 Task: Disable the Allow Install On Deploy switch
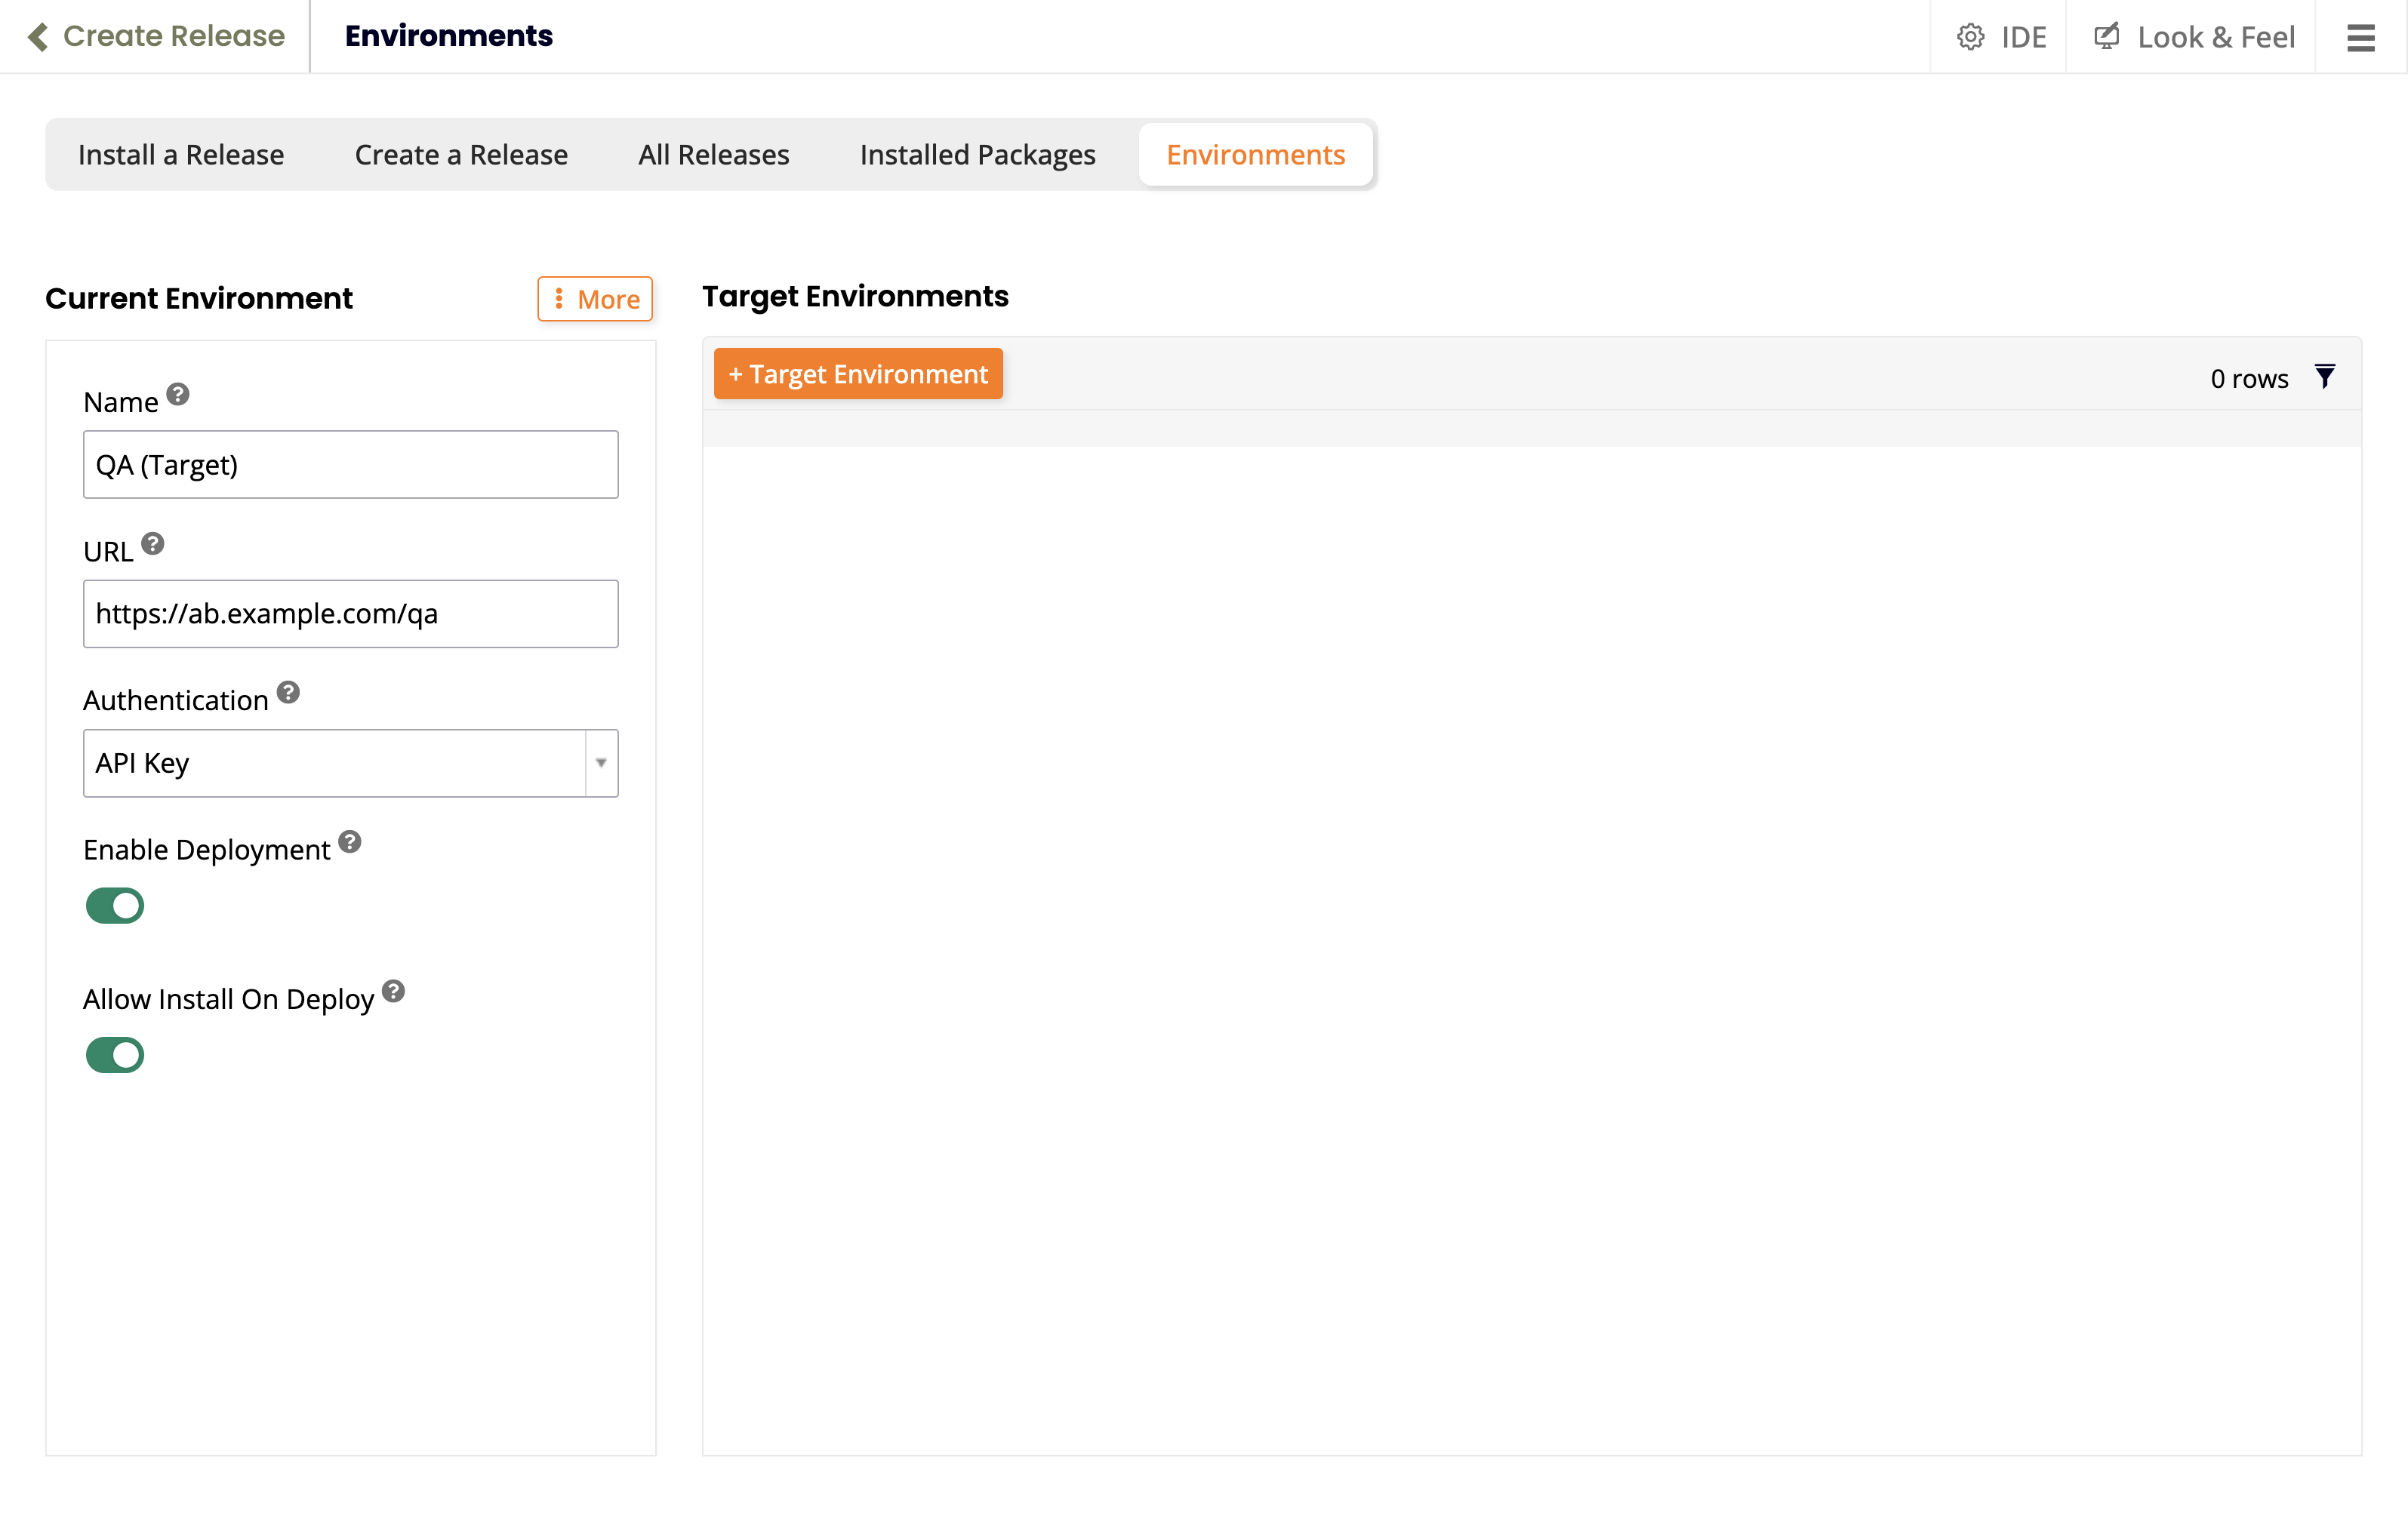[115, 1055]
